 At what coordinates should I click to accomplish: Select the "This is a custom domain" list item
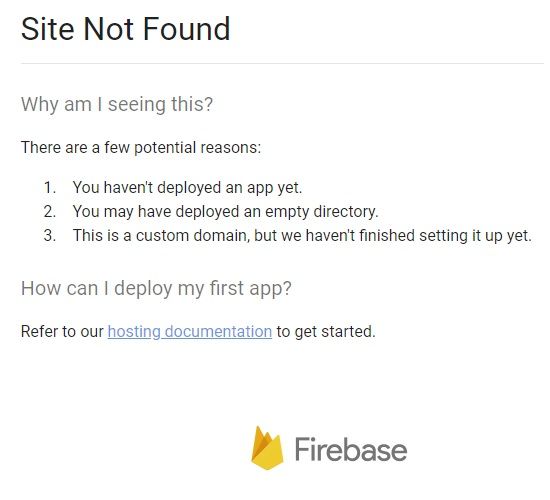302,235
